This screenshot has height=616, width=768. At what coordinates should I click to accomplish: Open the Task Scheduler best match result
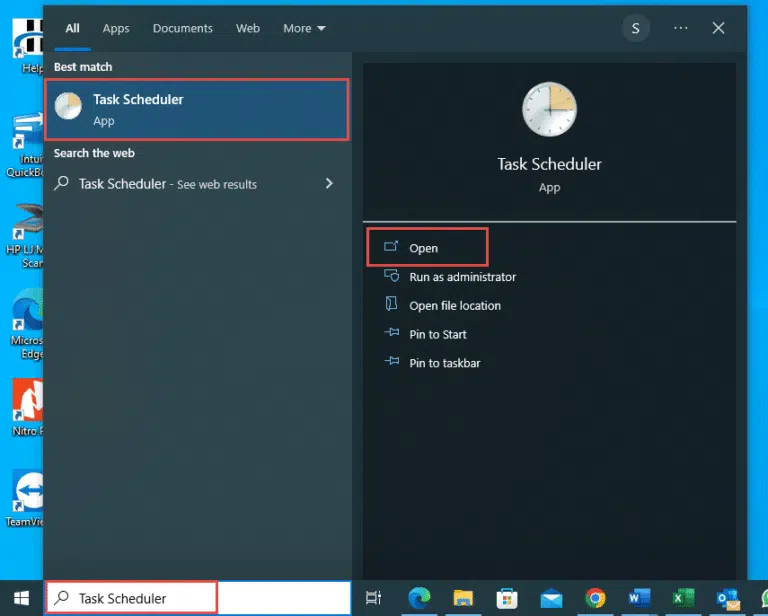(197, 110)
